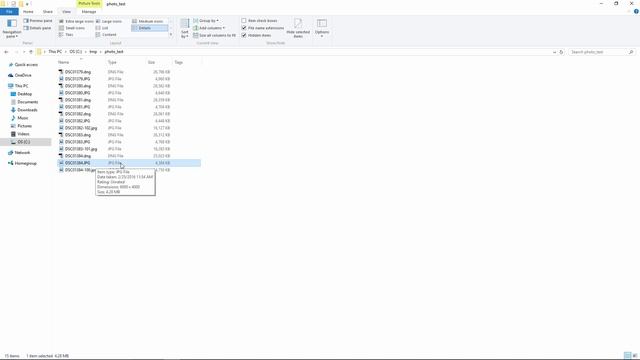
Task: Select Content layout
Action: pyautogui.click(x=106, y=35)
